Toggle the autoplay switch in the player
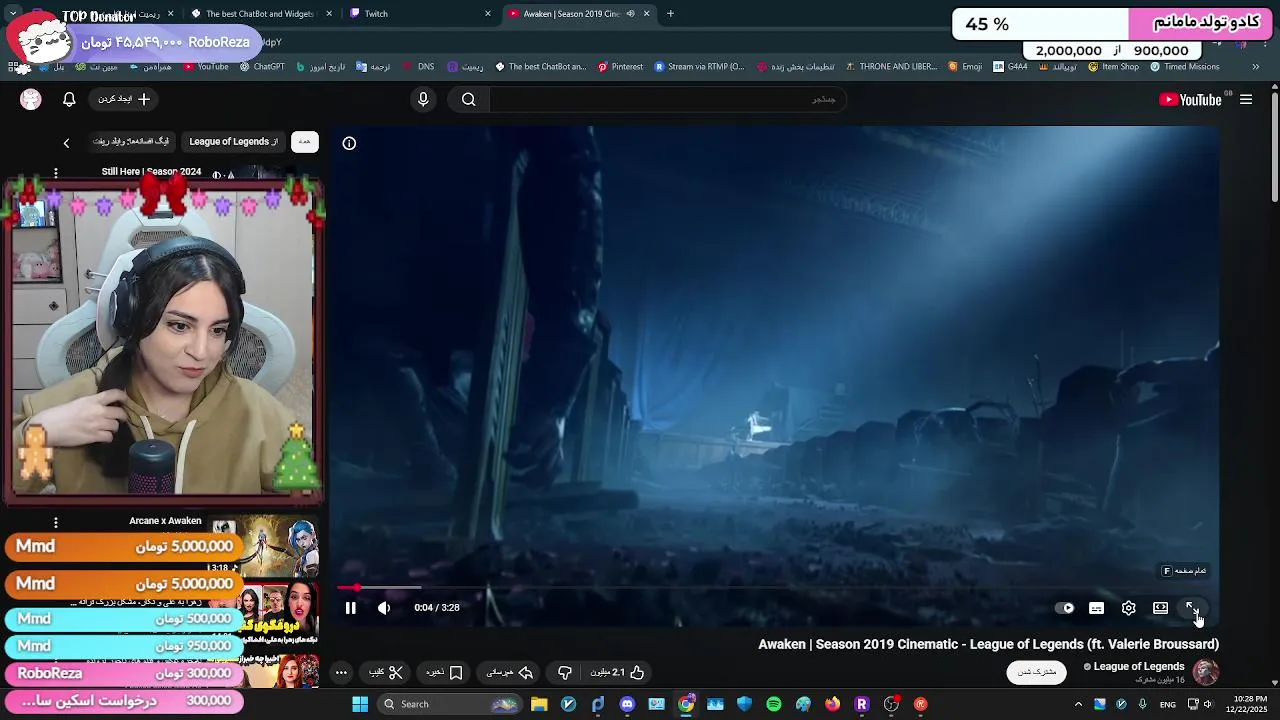The width and height of the screenshot is (1280, 720). [x=1065, y=608]
